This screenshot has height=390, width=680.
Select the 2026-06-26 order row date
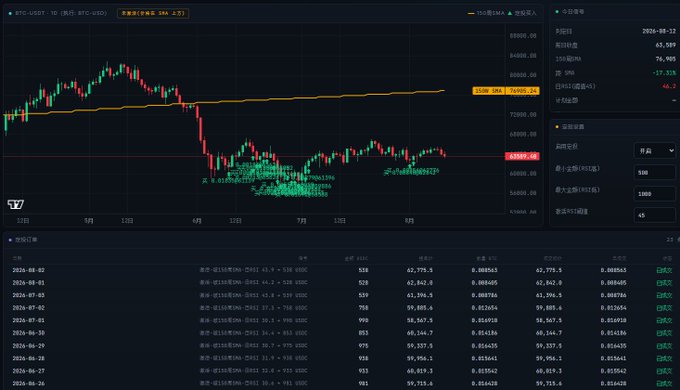click(29, 383)
